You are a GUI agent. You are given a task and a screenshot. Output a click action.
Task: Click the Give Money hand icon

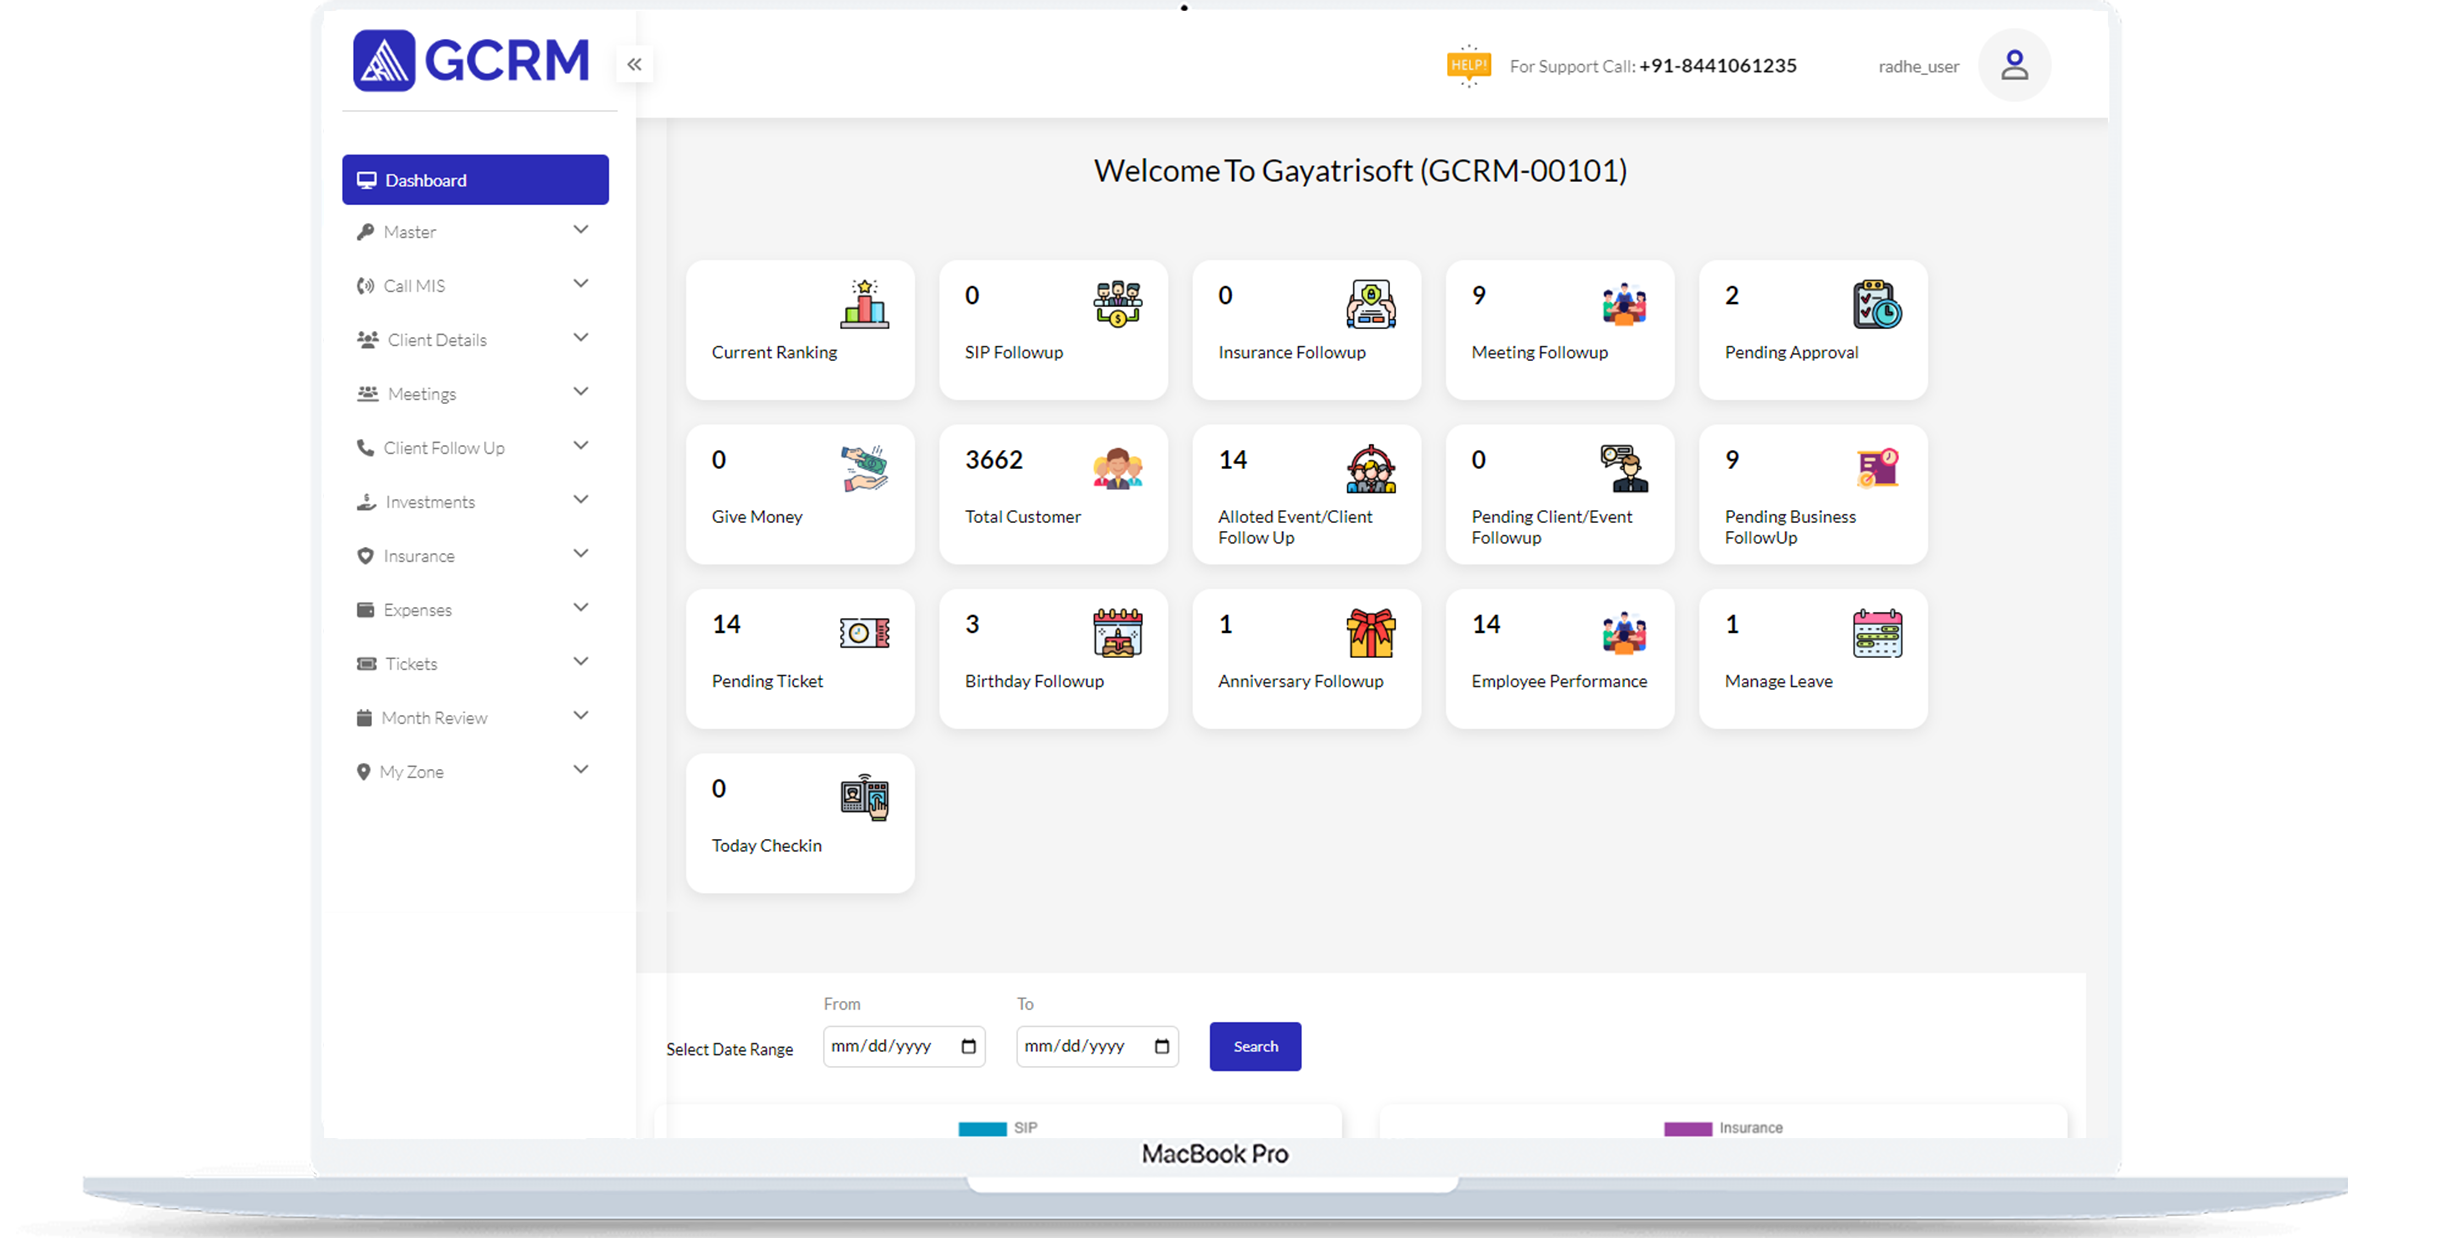[864, 468]
